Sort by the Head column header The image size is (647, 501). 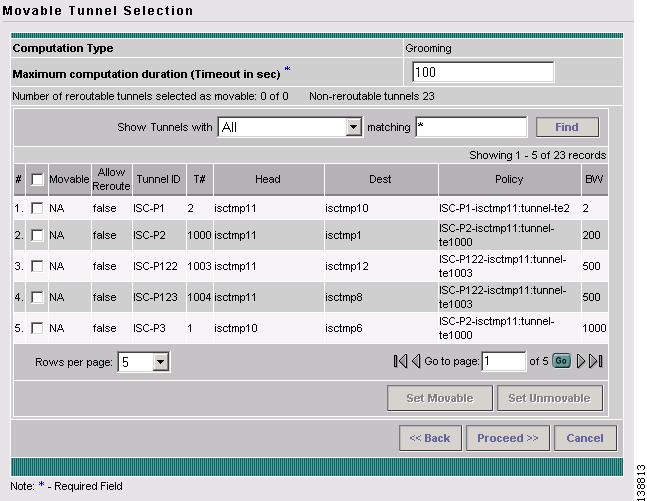pos(267,179)
